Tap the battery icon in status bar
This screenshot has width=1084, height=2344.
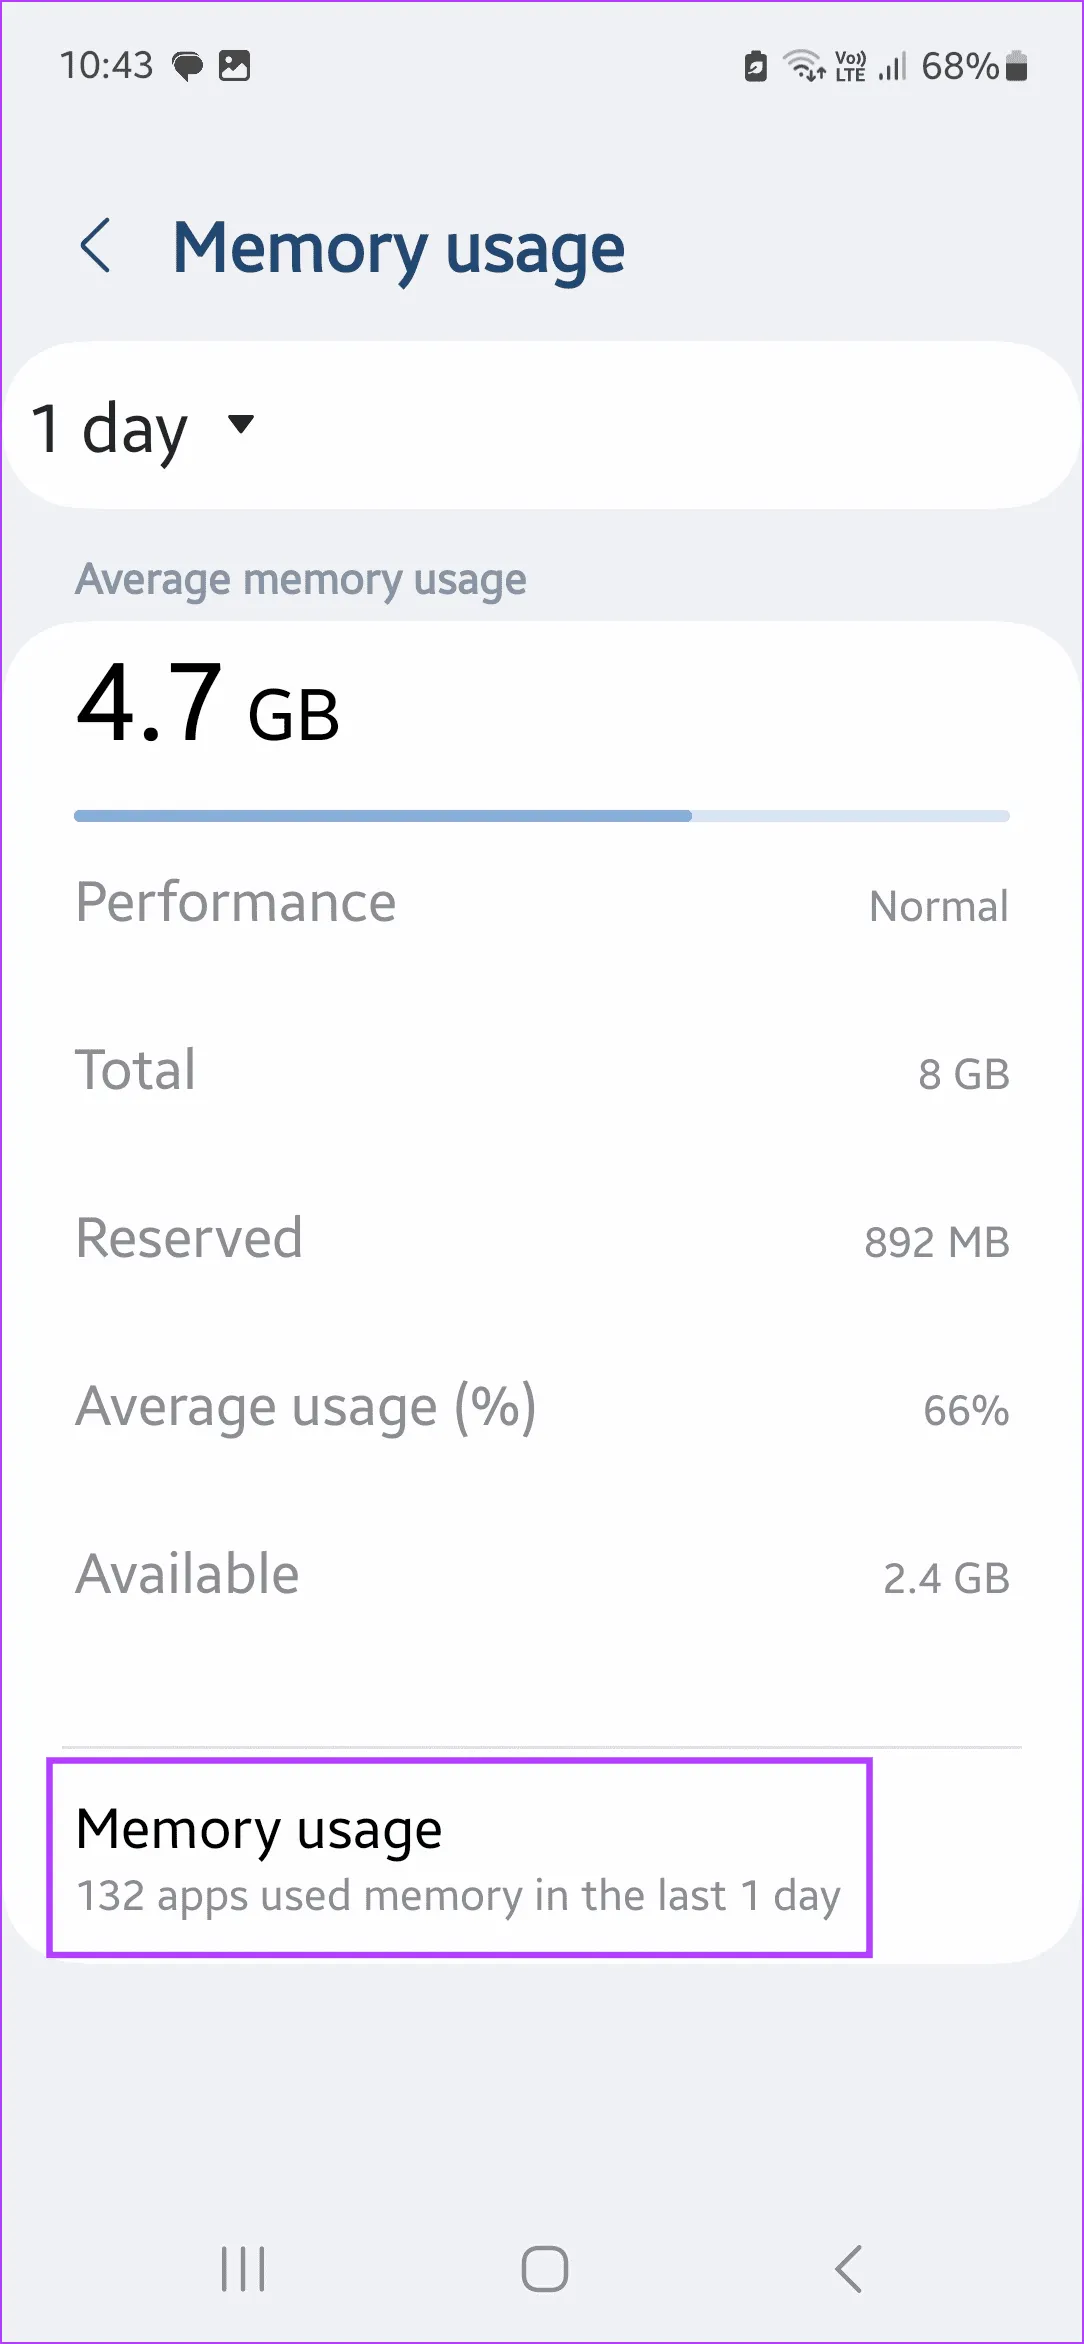point(1017,66)
